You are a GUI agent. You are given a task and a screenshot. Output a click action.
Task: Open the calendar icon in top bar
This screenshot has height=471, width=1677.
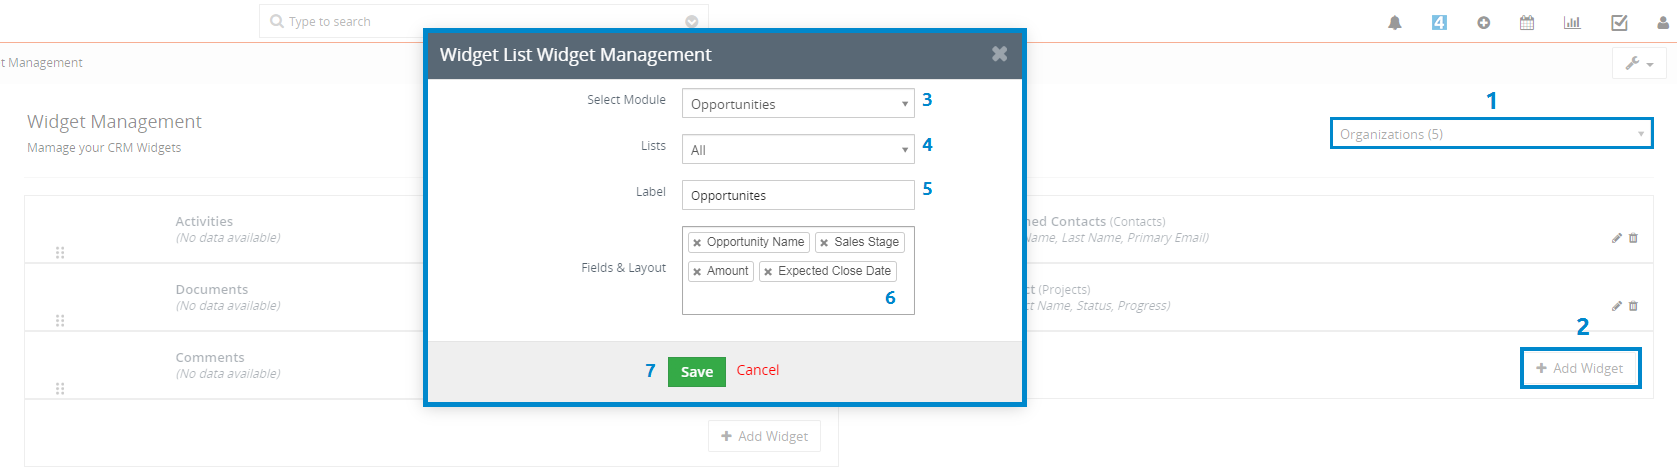click(x=1527, y=22)
